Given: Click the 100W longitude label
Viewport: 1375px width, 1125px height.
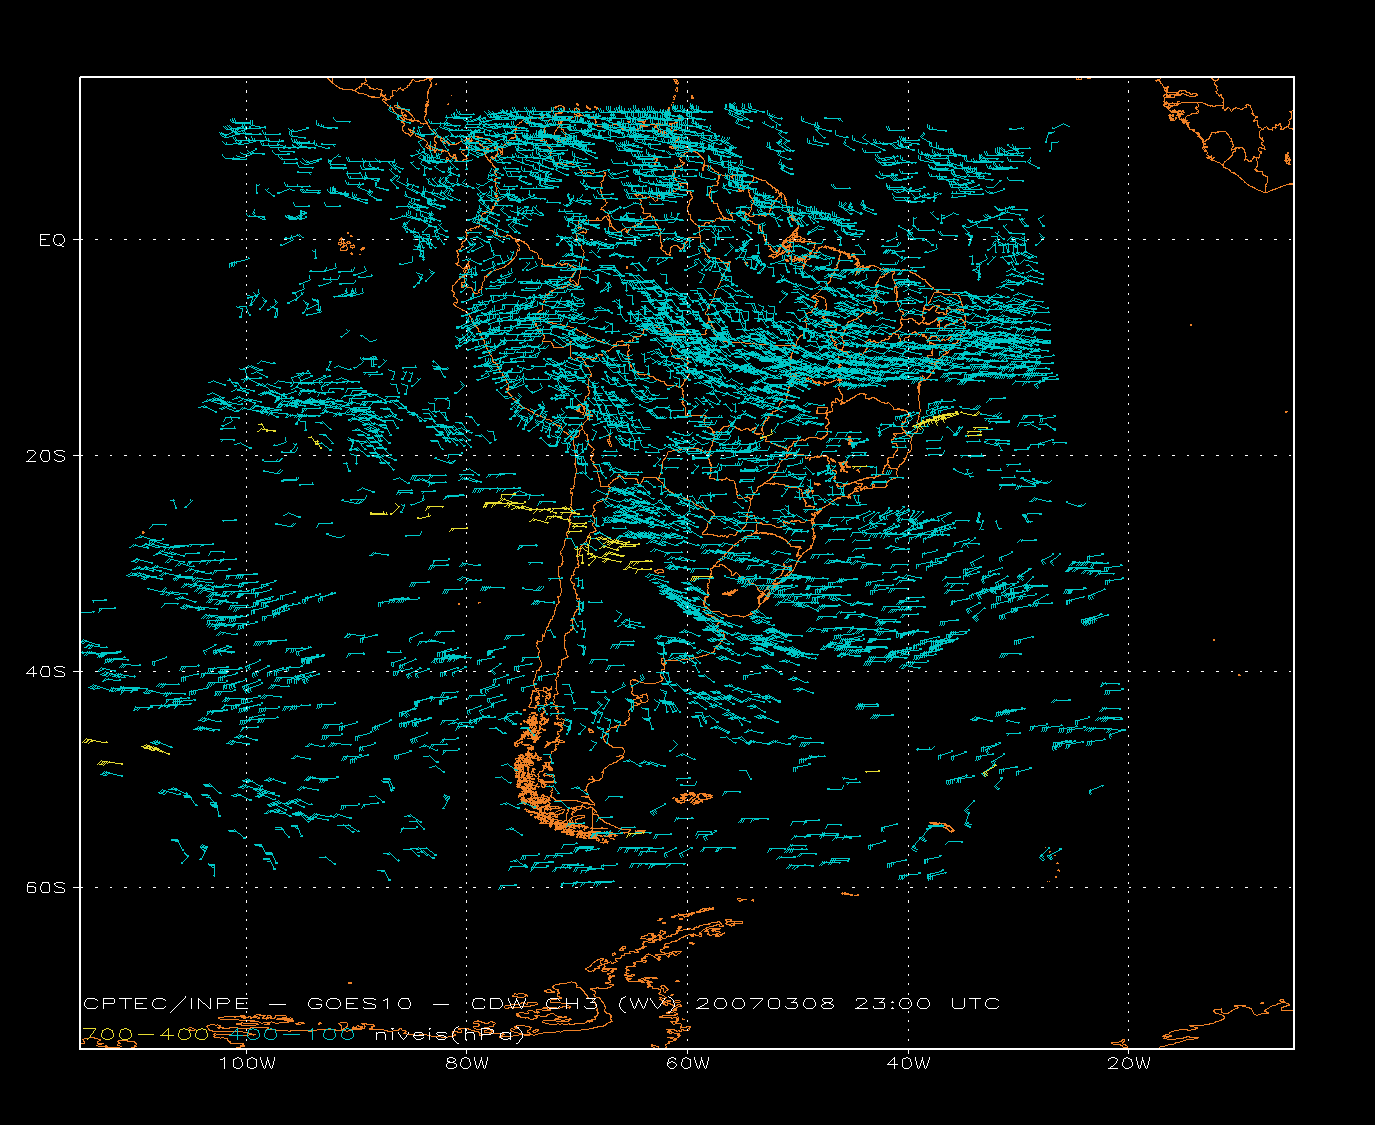Looking at the screenshot, I should tap(247, 1064).
